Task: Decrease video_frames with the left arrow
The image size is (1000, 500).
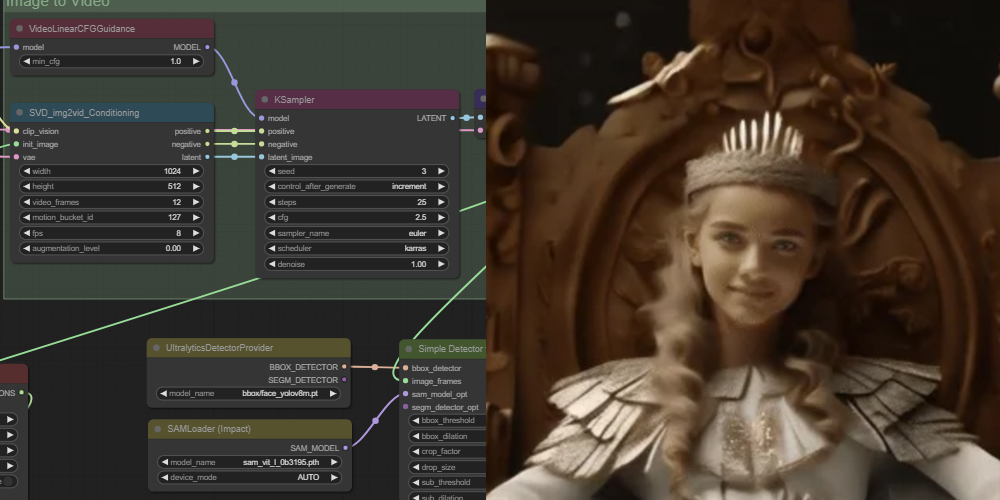Action: point(26,202)
